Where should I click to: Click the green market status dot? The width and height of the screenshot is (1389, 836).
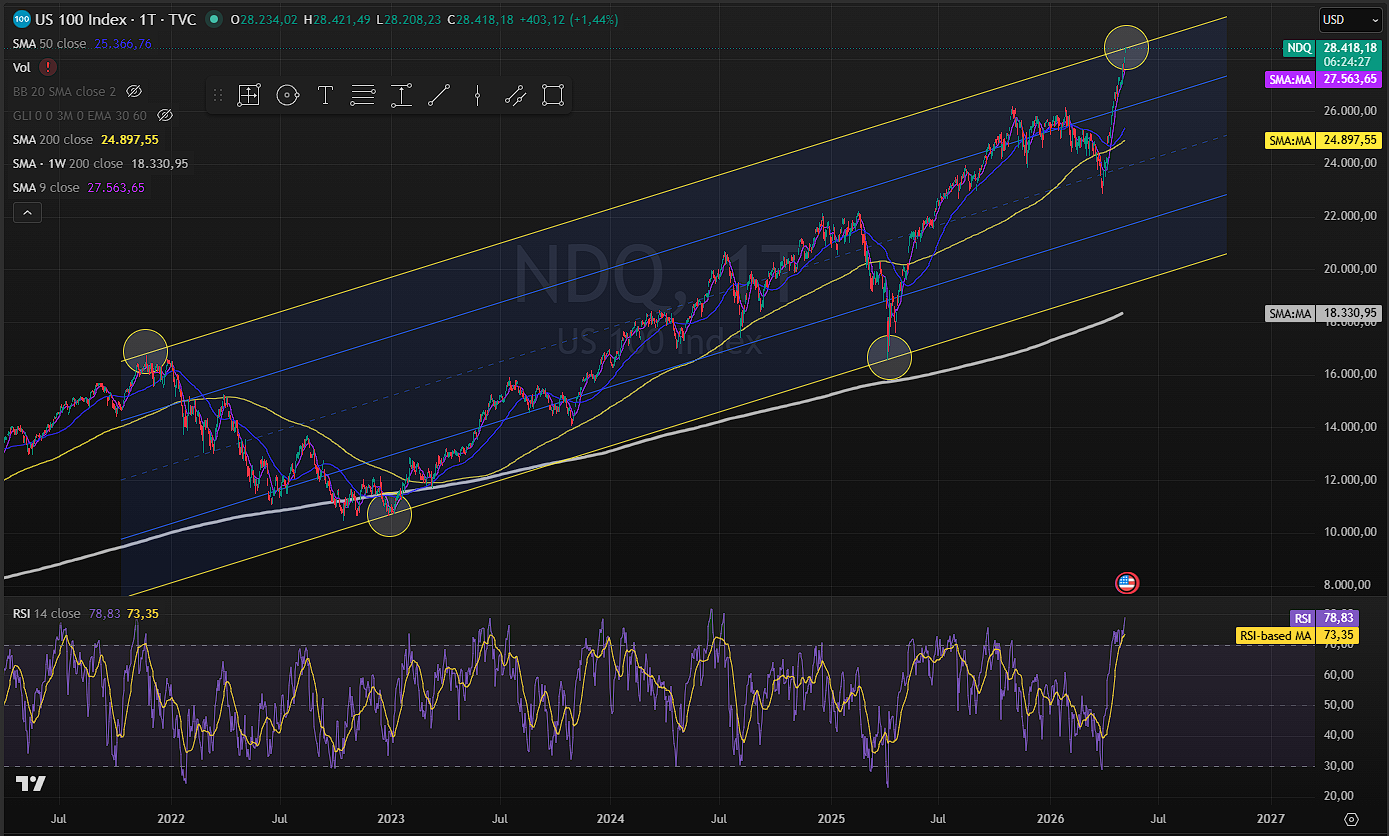click(214, 19)
